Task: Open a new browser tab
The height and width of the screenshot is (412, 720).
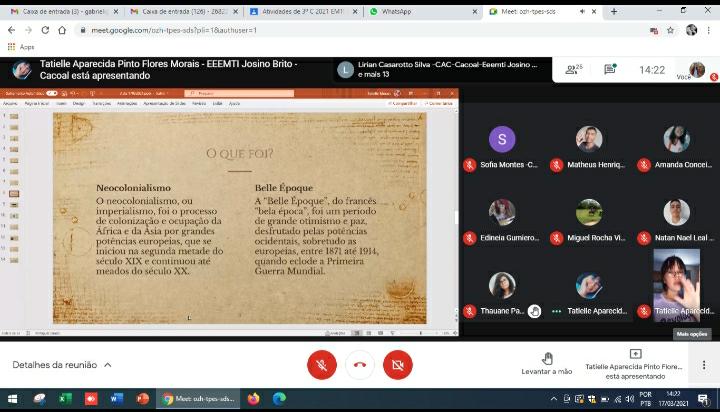Action: pos(614,11)
